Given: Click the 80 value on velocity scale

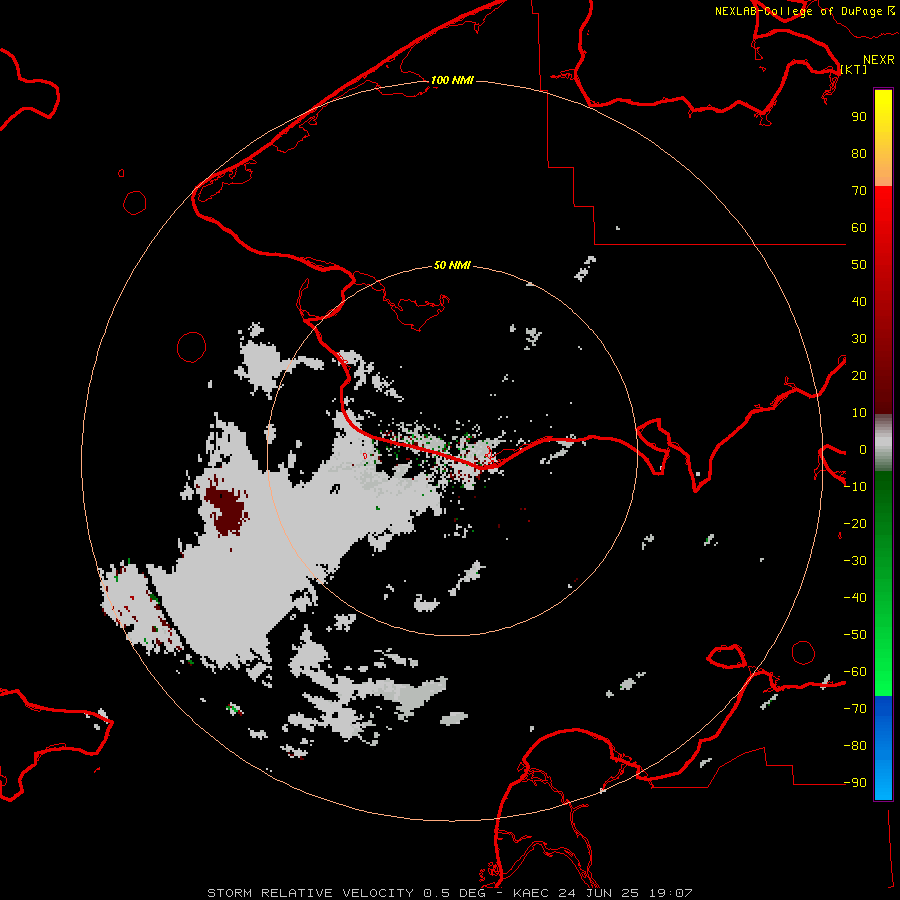Looking at the screenshot, I should pos(859,154).
